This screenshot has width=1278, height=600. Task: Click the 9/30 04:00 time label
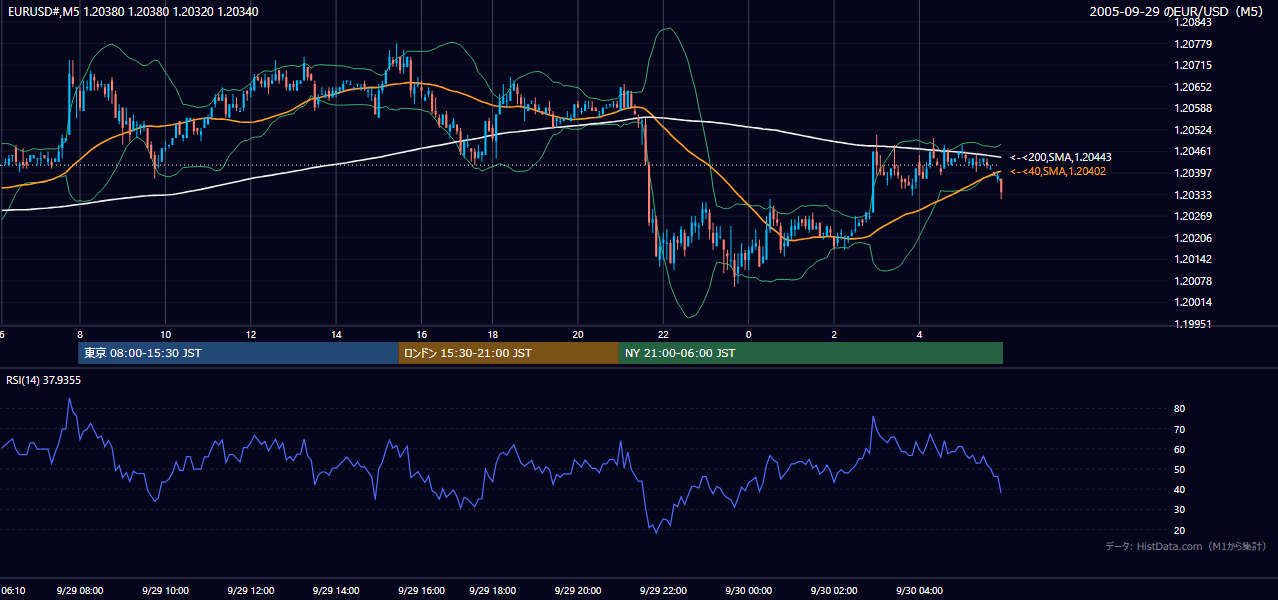coord(919,590)
